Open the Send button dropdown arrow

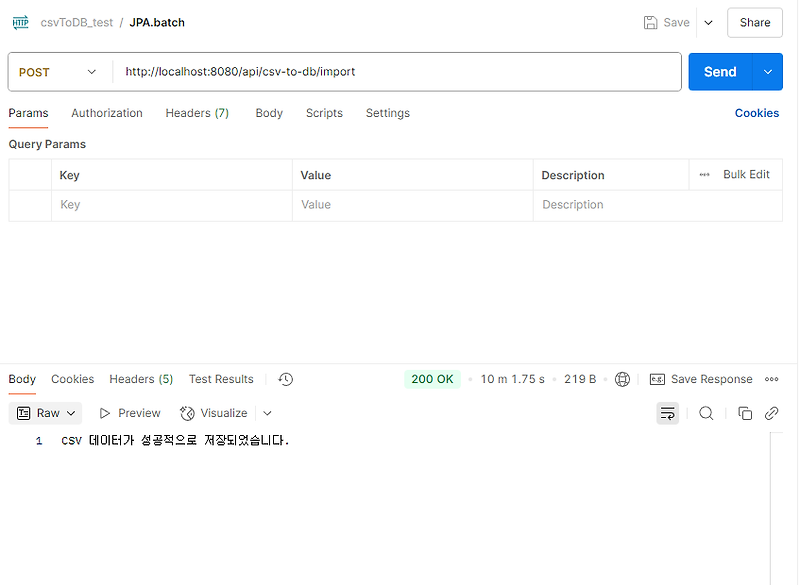765,71
